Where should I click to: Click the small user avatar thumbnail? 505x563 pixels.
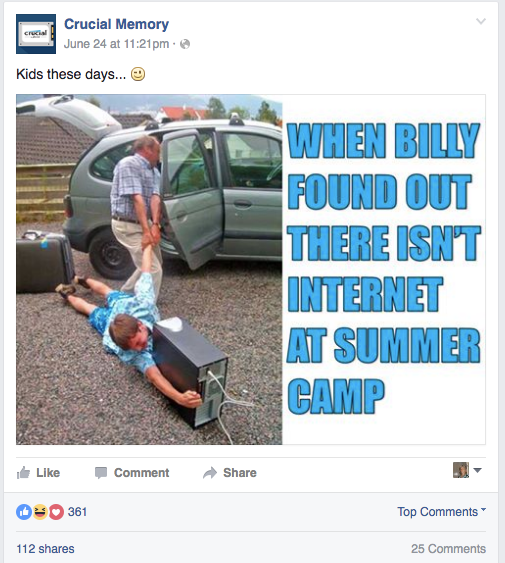(x=461, y=470)
